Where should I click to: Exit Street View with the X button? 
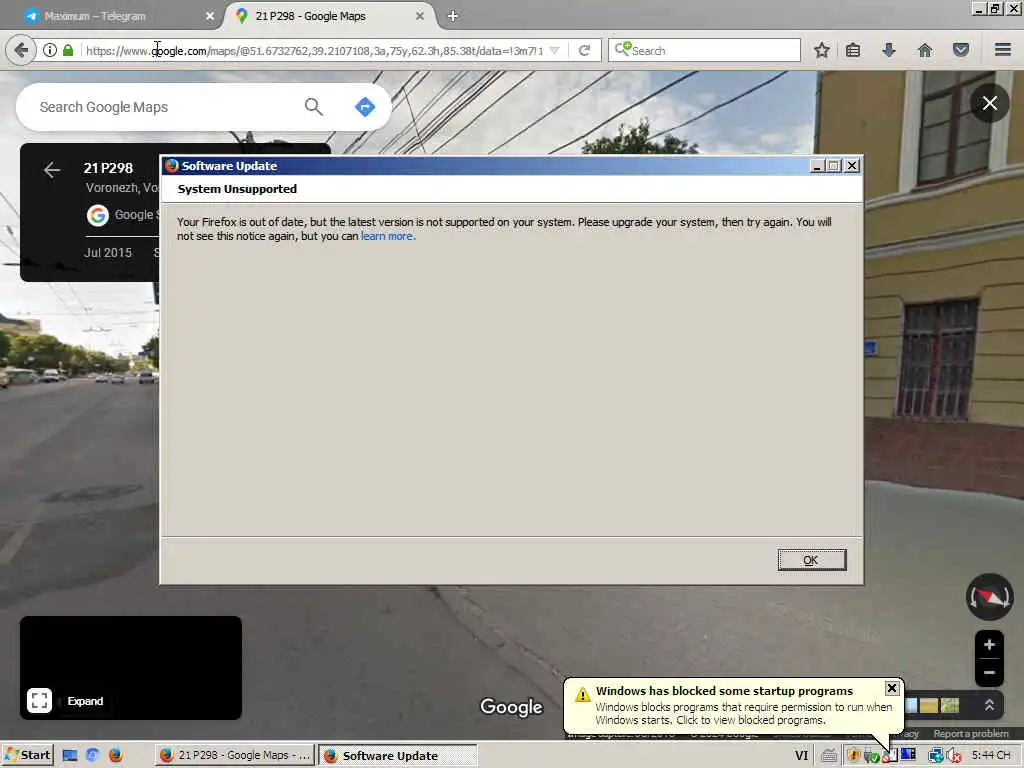(x=990, y=103)
